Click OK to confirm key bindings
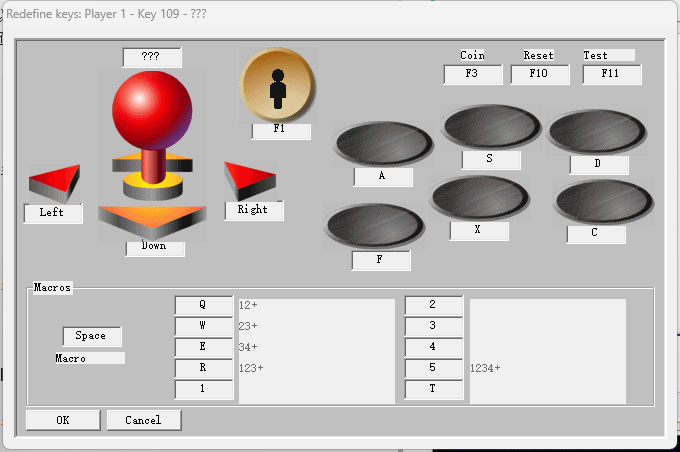This screenshot has height=452, width=680. click(x=63, y=420)
